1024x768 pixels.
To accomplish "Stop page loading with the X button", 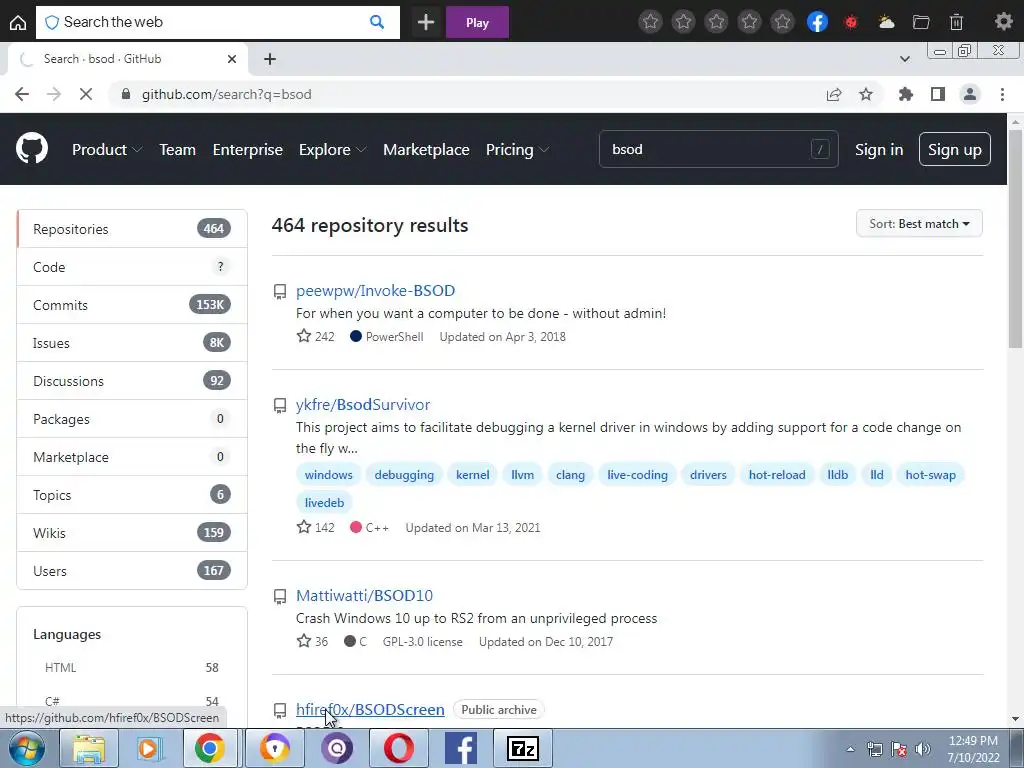I will [x=86, y=94].
